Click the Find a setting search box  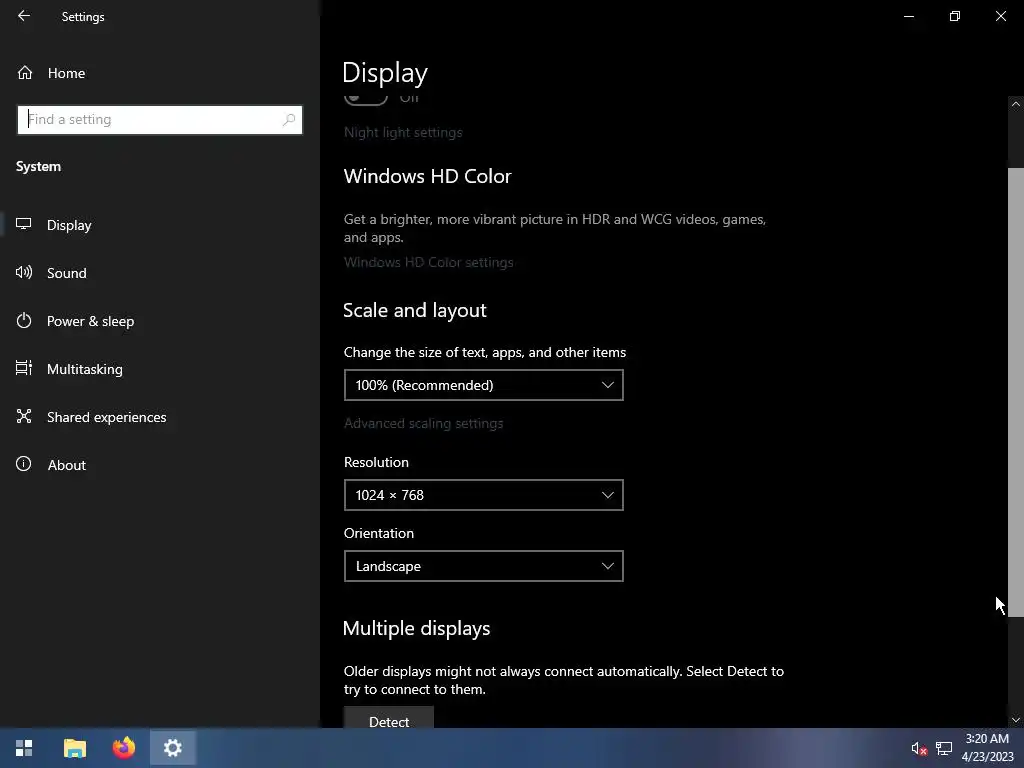click(x=160, y=120)
